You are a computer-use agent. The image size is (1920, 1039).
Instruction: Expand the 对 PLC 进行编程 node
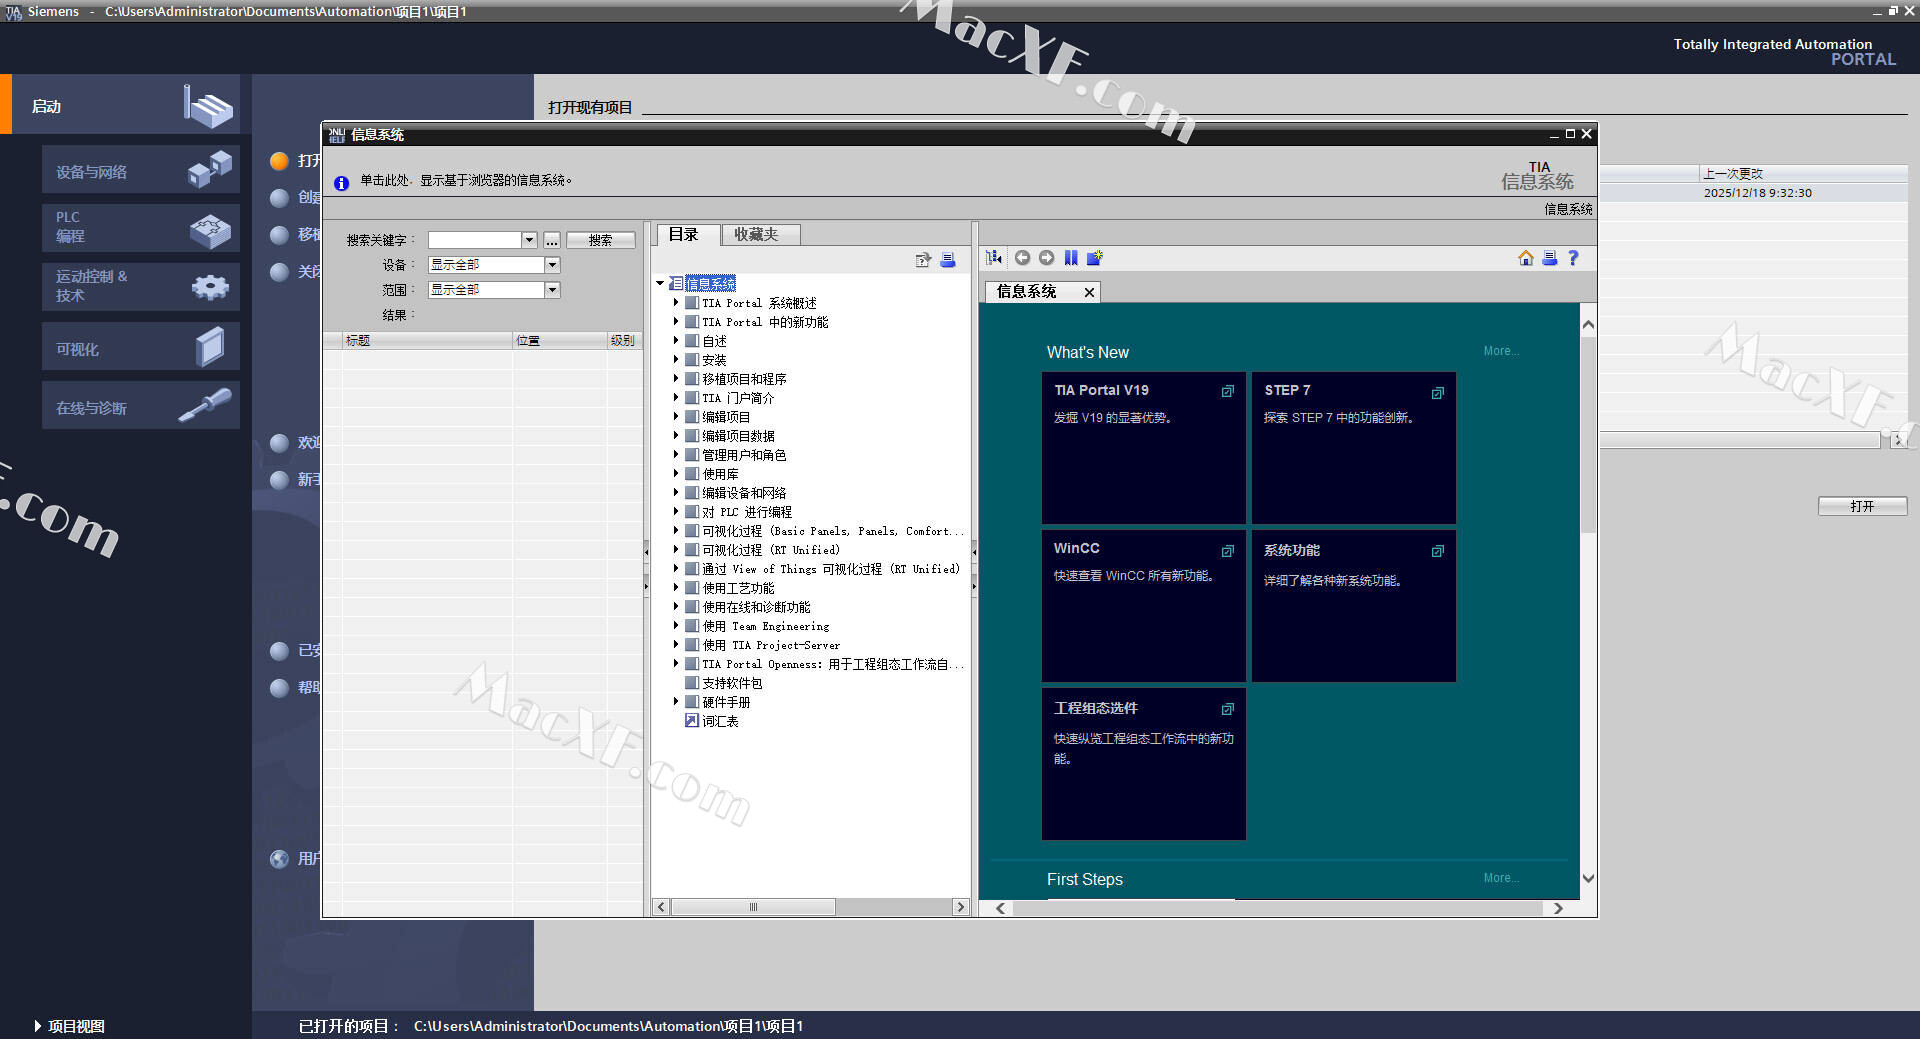676,512
